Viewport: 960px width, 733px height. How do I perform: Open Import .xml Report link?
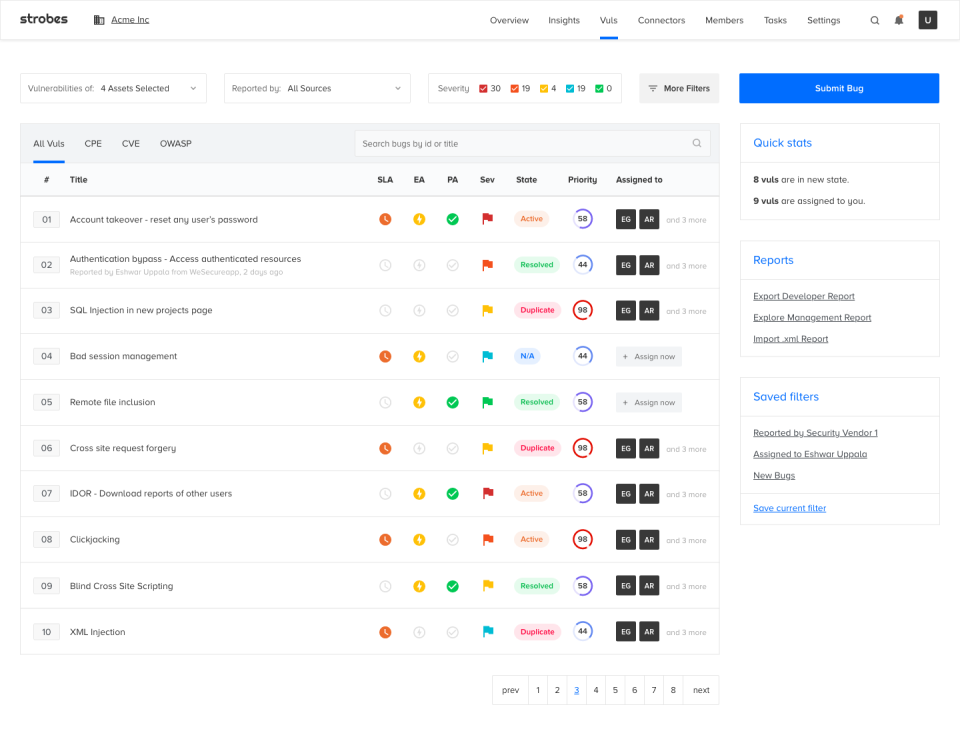click(790, 339)
